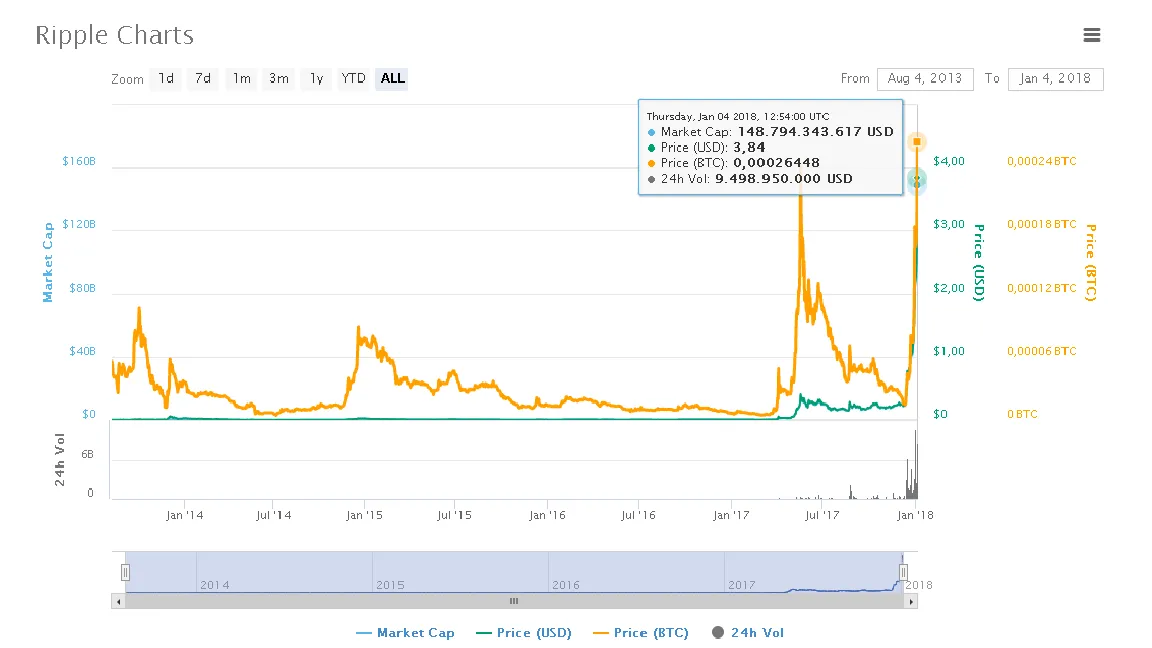Image resolution: width=1152 pixels, height=648 pixels.
Task: Click the $80B axis label
Action: point(82,288)
